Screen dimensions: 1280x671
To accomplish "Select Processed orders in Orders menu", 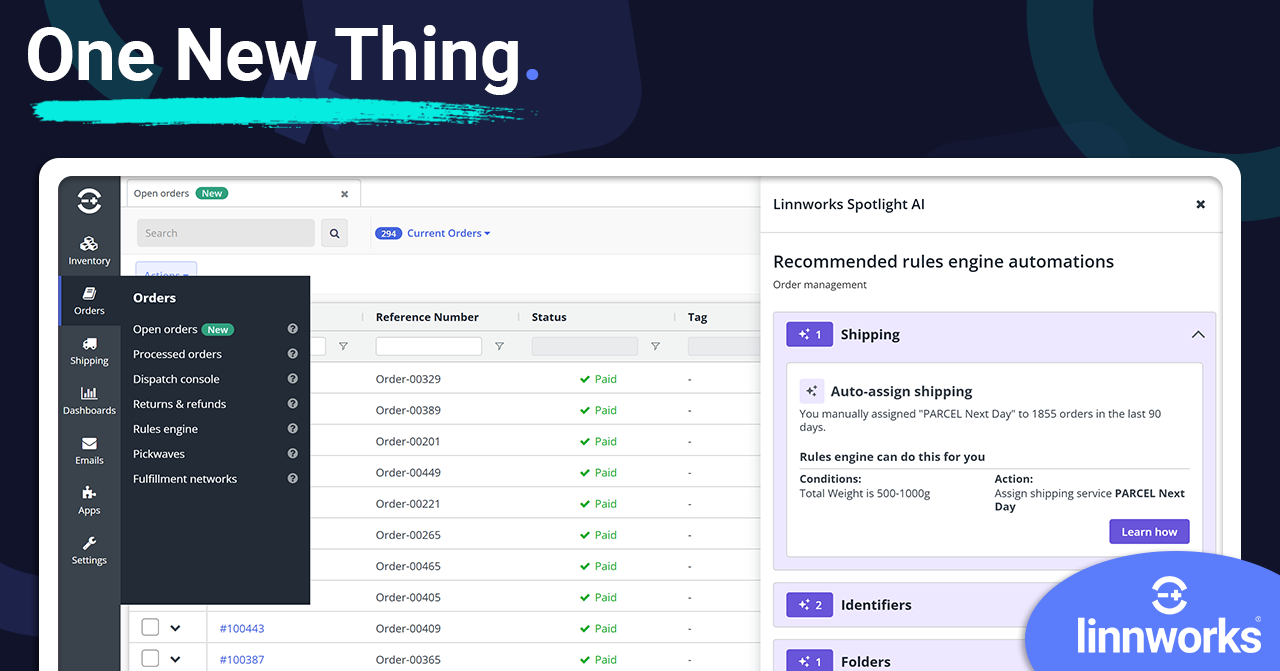I will [x=177, y=354].
